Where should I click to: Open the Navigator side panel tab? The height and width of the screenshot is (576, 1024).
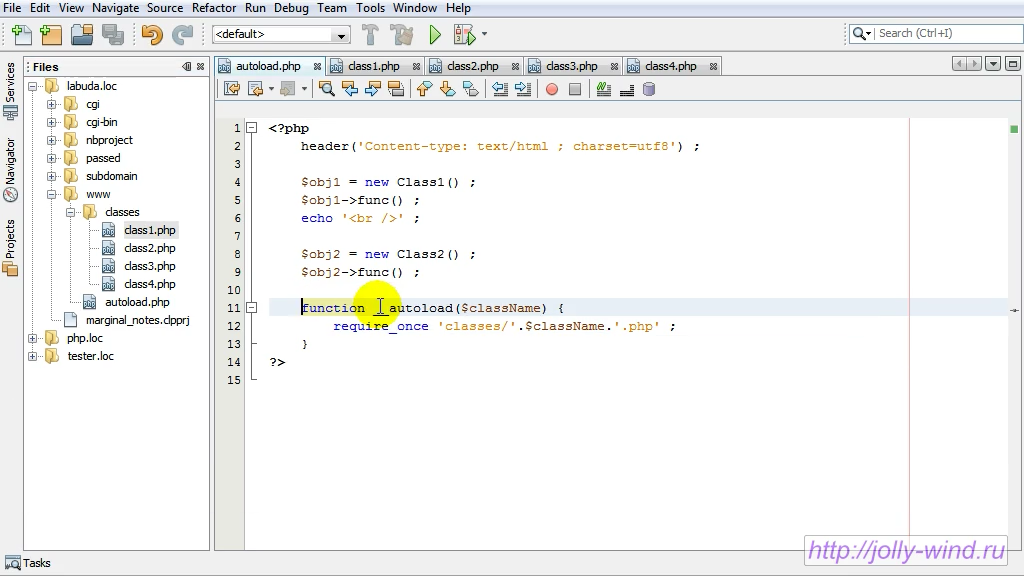(10, 170)
